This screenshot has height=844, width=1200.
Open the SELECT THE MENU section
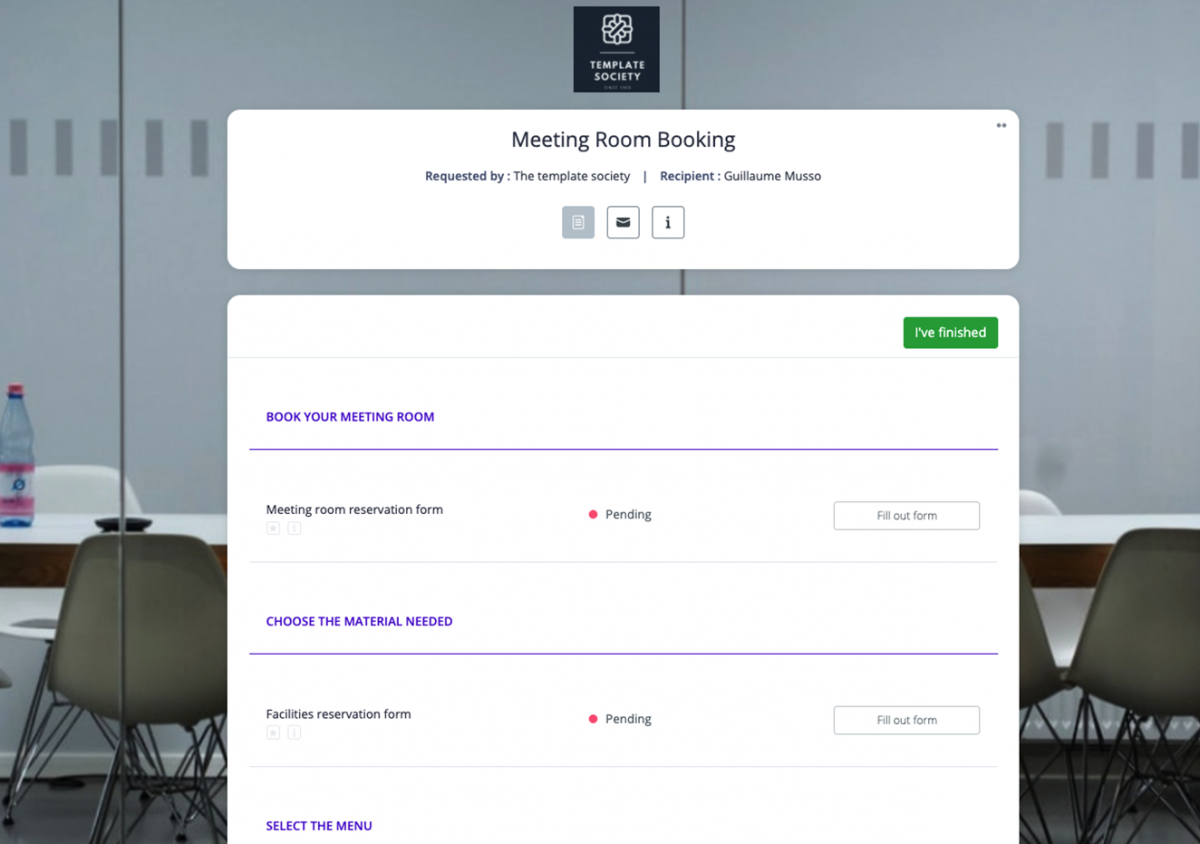319,825
